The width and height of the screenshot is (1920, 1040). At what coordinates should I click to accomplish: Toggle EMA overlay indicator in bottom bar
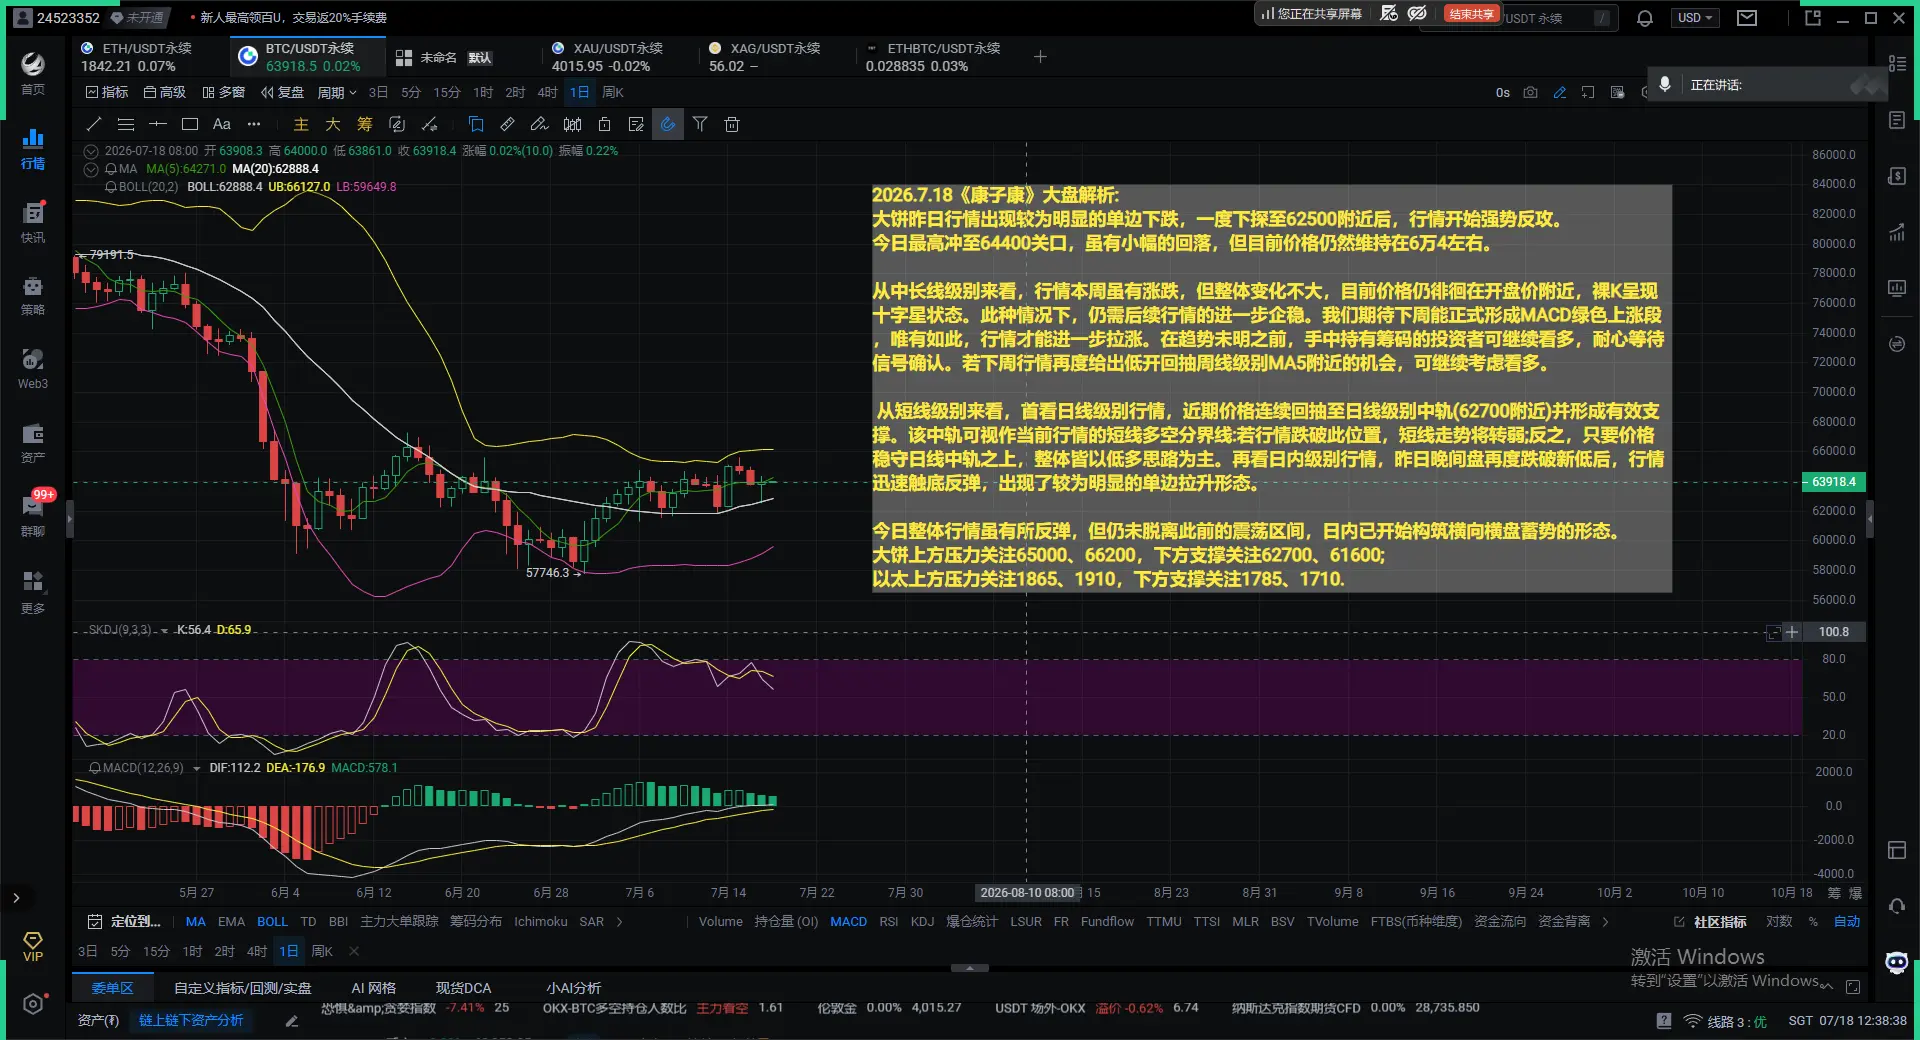231,922
